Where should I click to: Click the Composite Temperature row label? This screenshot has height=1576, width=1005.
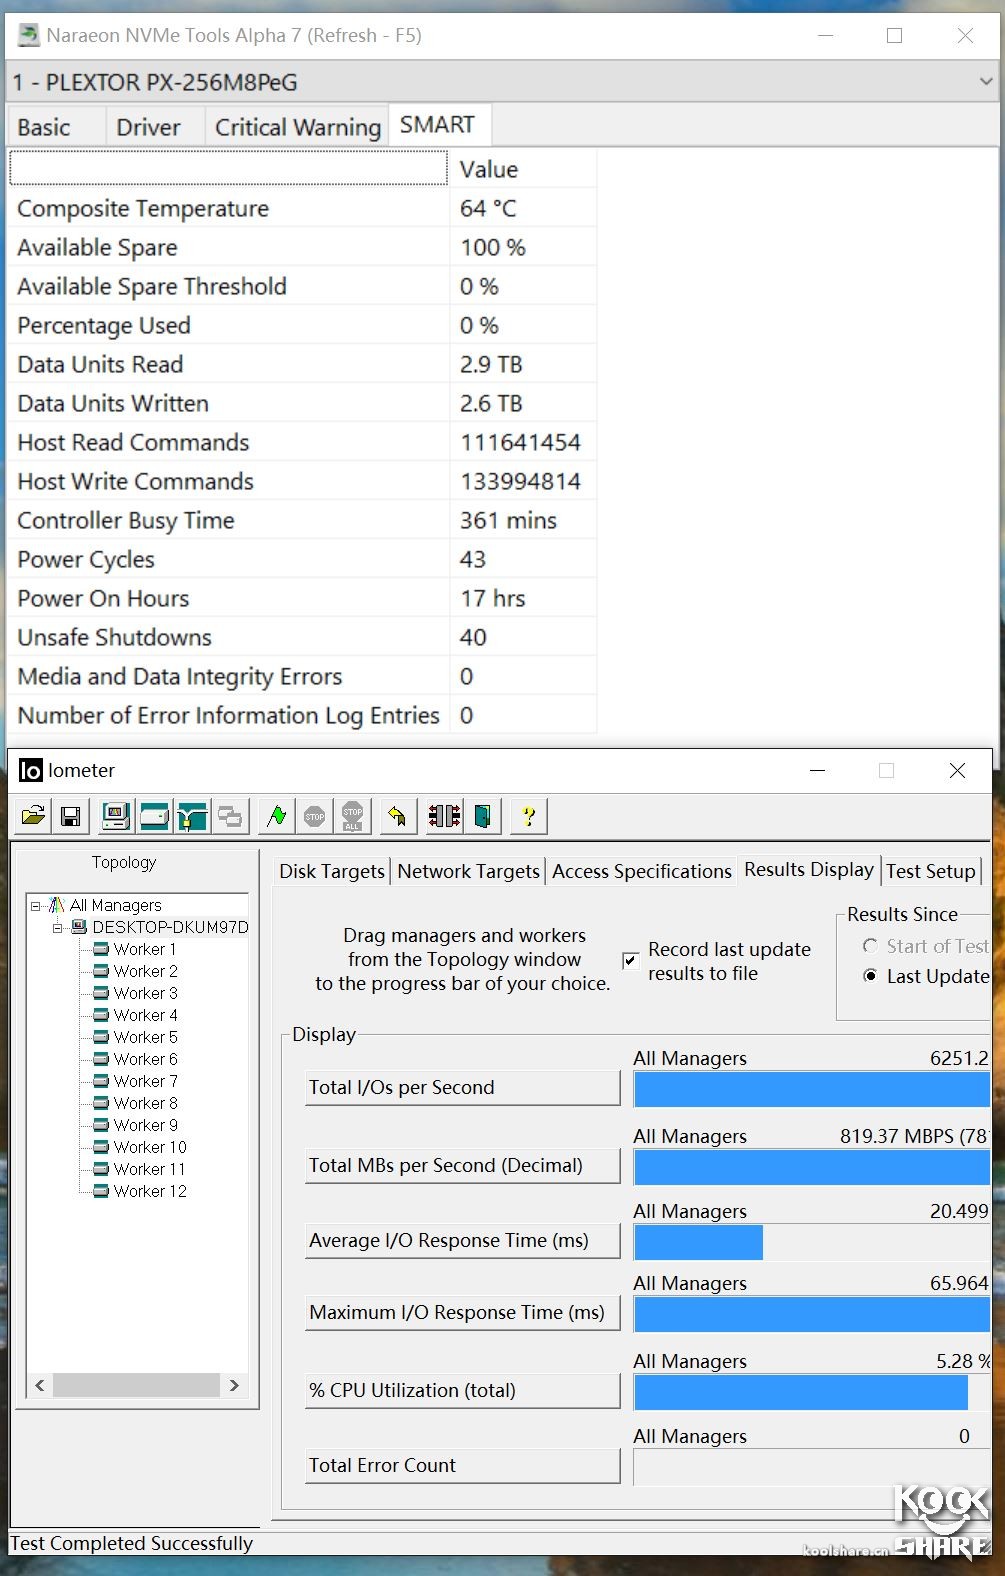pyautogui.click(x=143, y=208)
